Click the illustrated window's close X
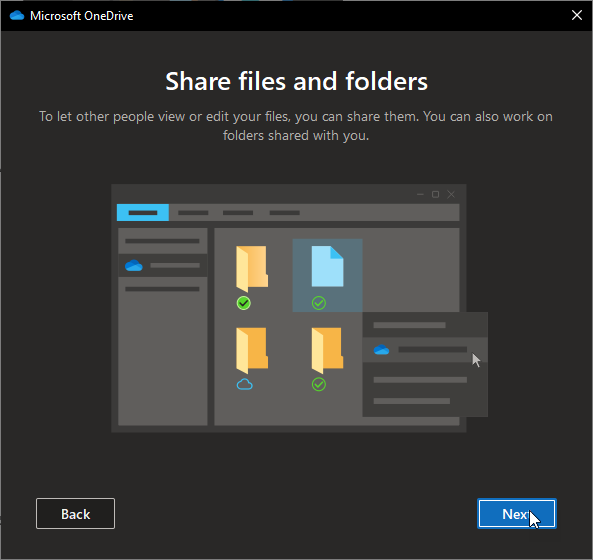The image size is (593, 560). click(451, 194)
